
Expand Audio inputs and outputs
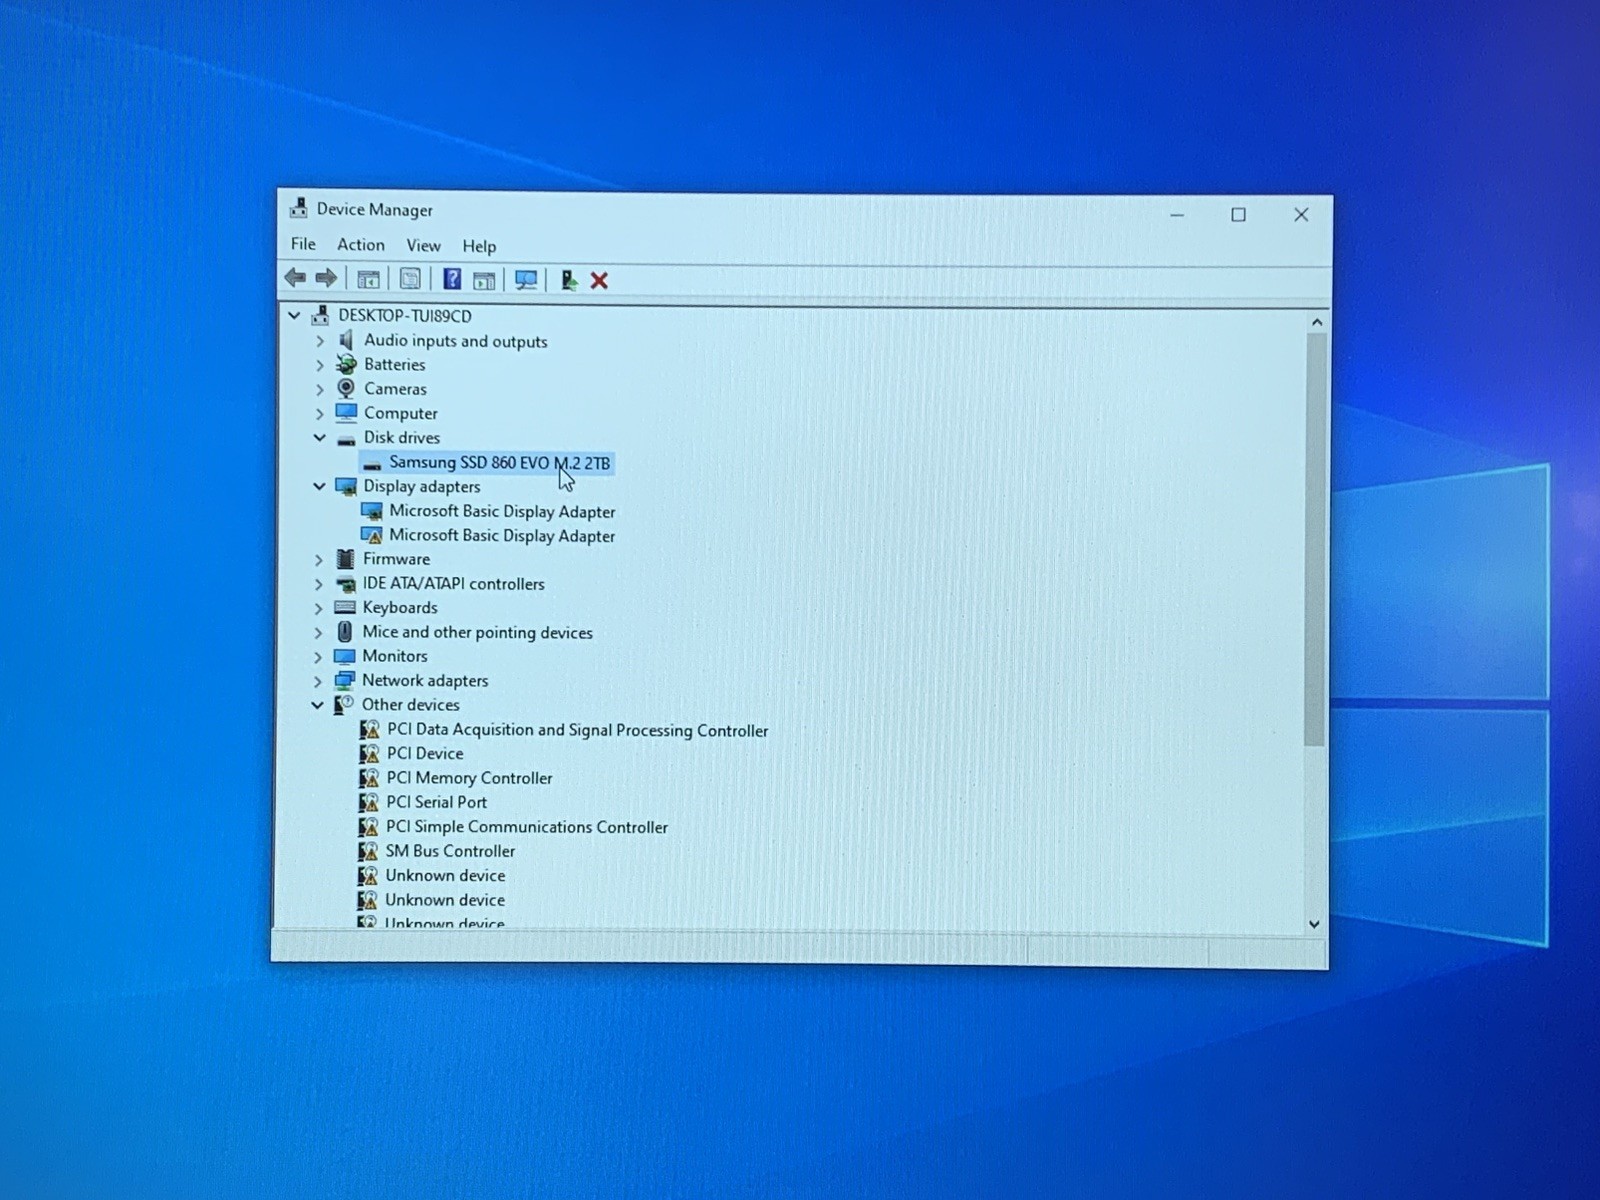(320, 341)
